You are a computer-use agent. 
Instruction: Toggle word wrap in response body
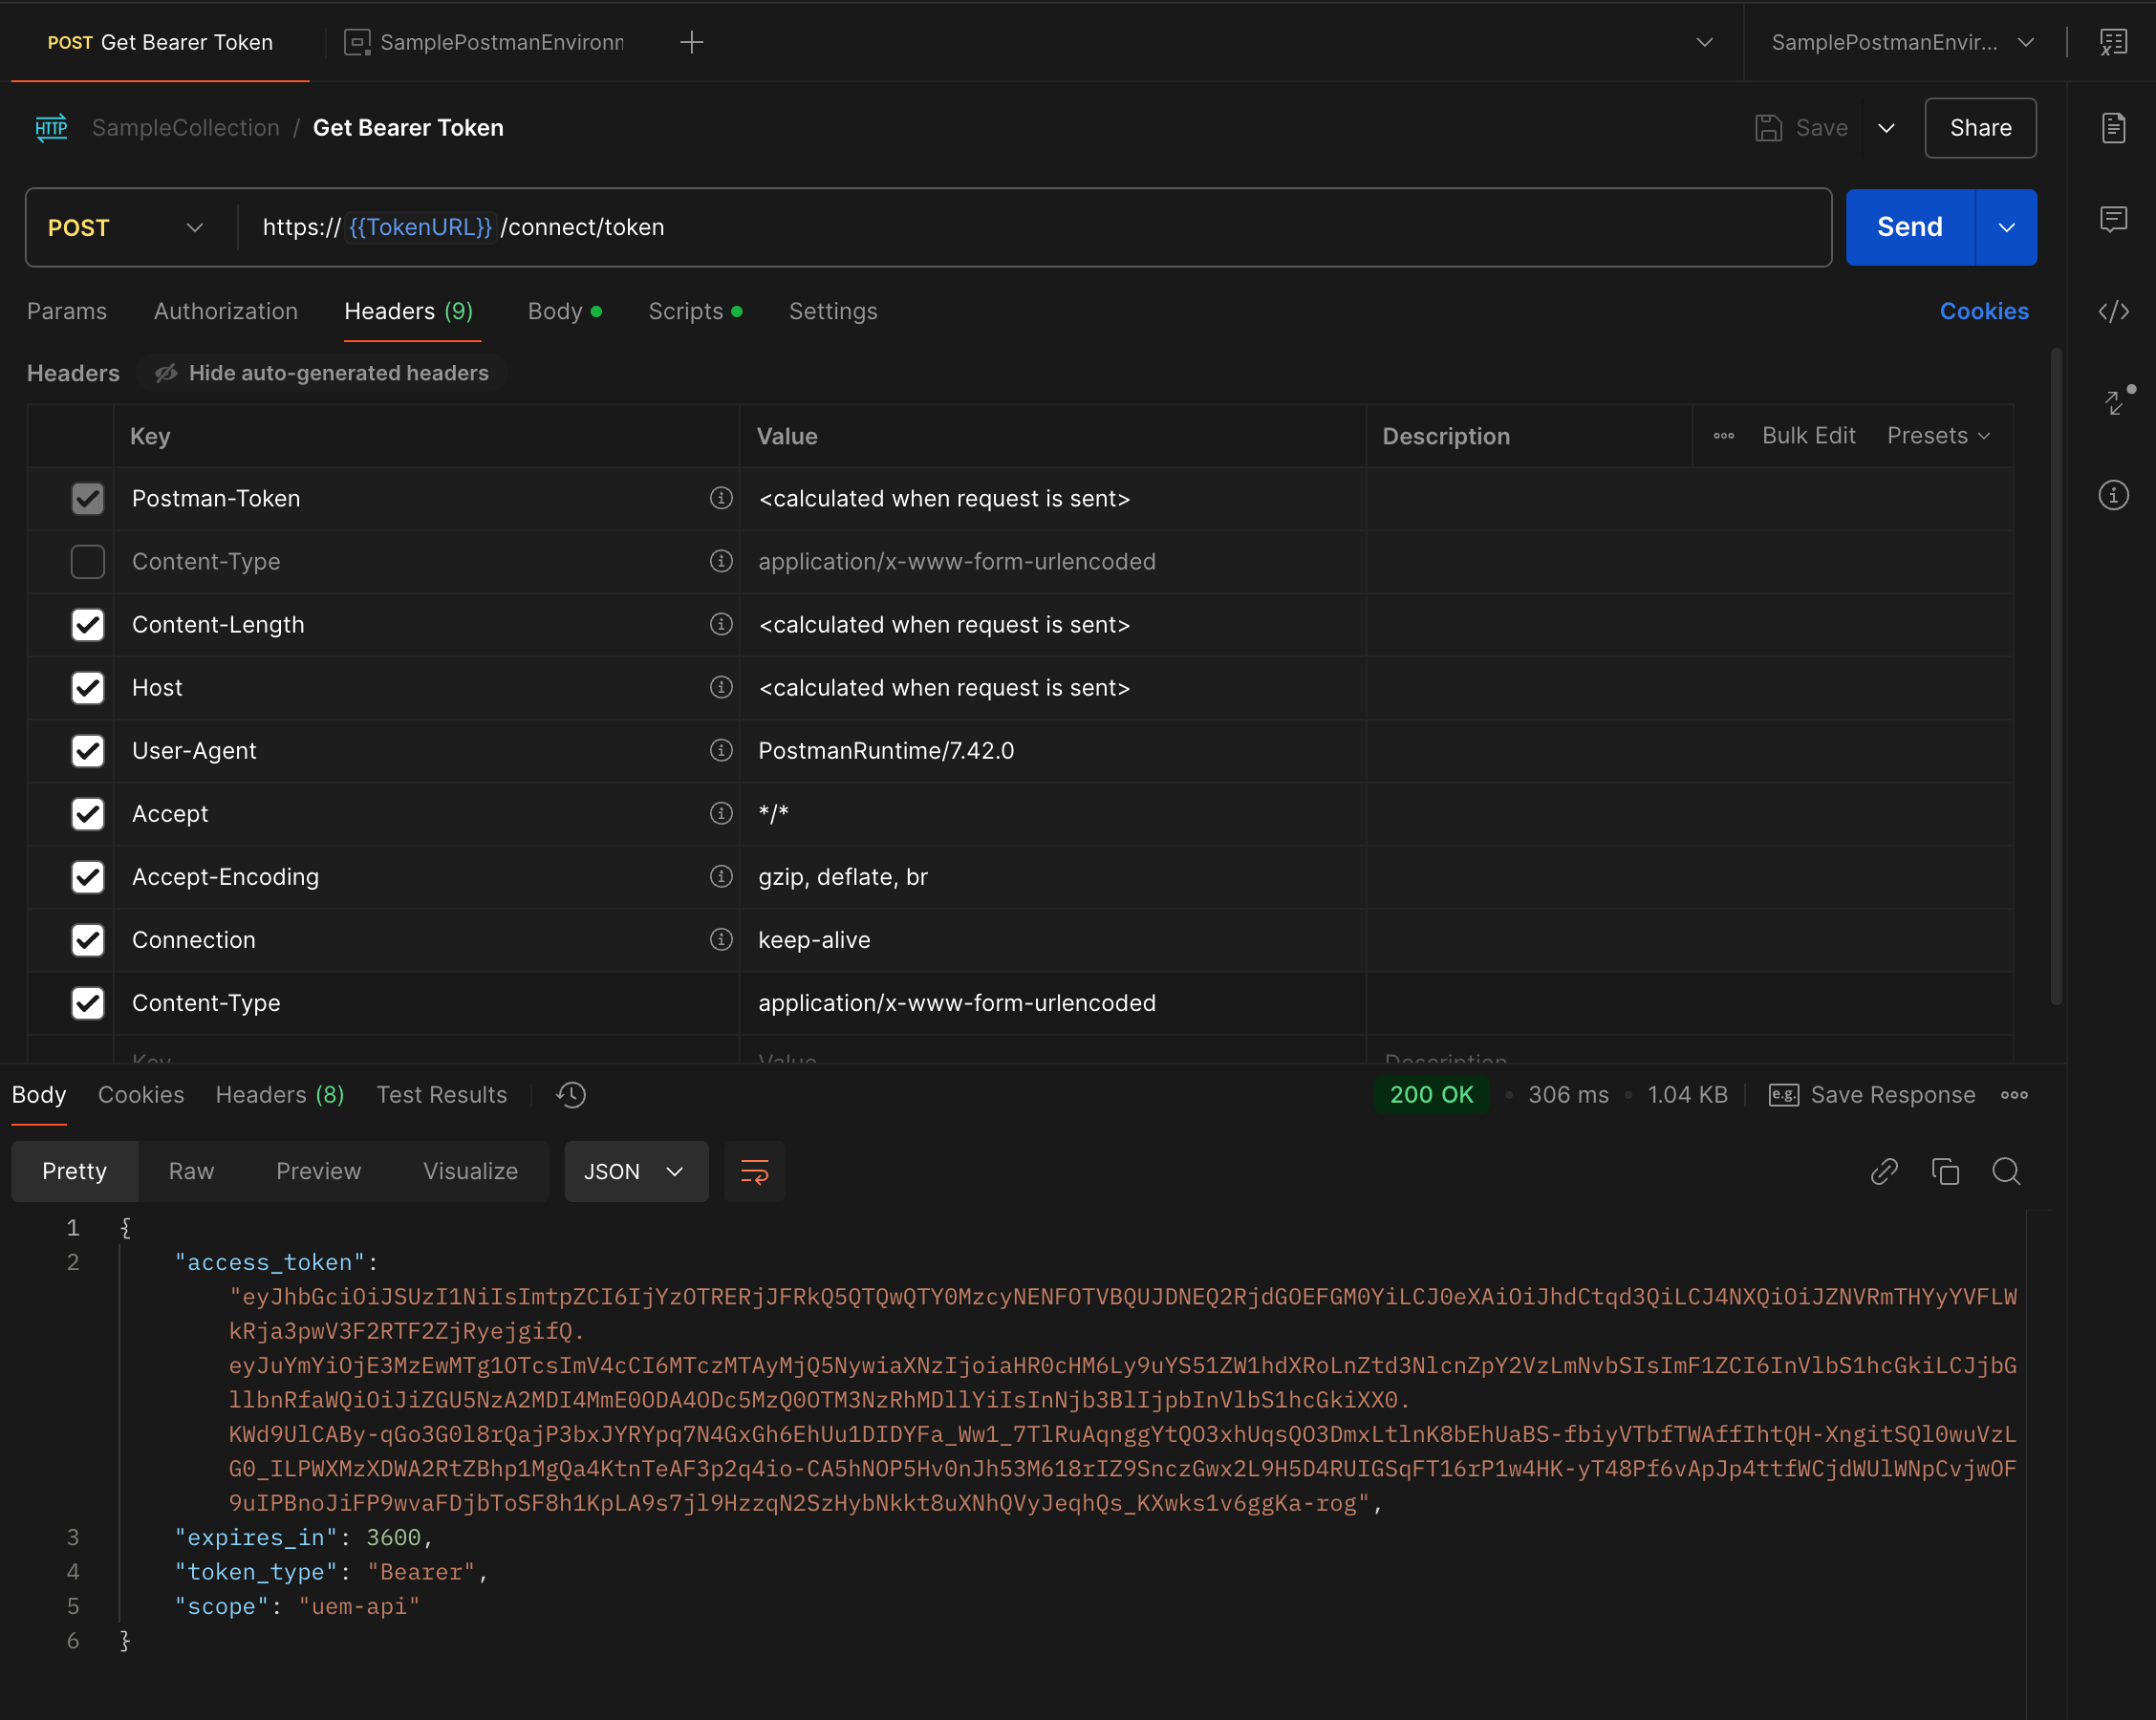754,1171
